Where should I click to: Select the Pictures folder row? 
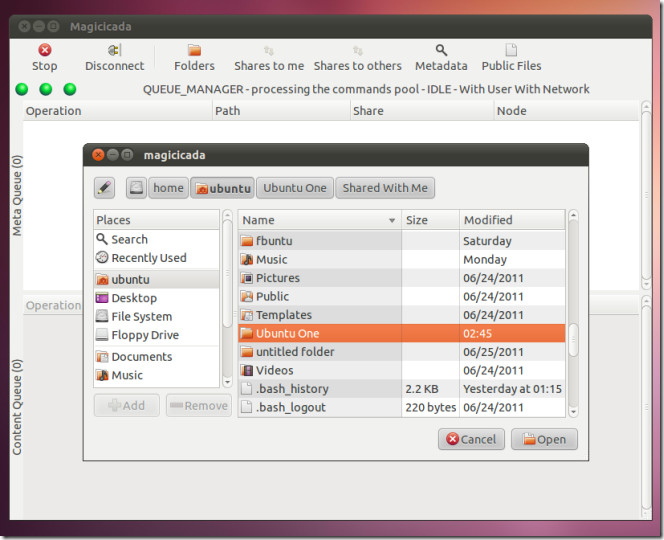(x=401, y=278)
